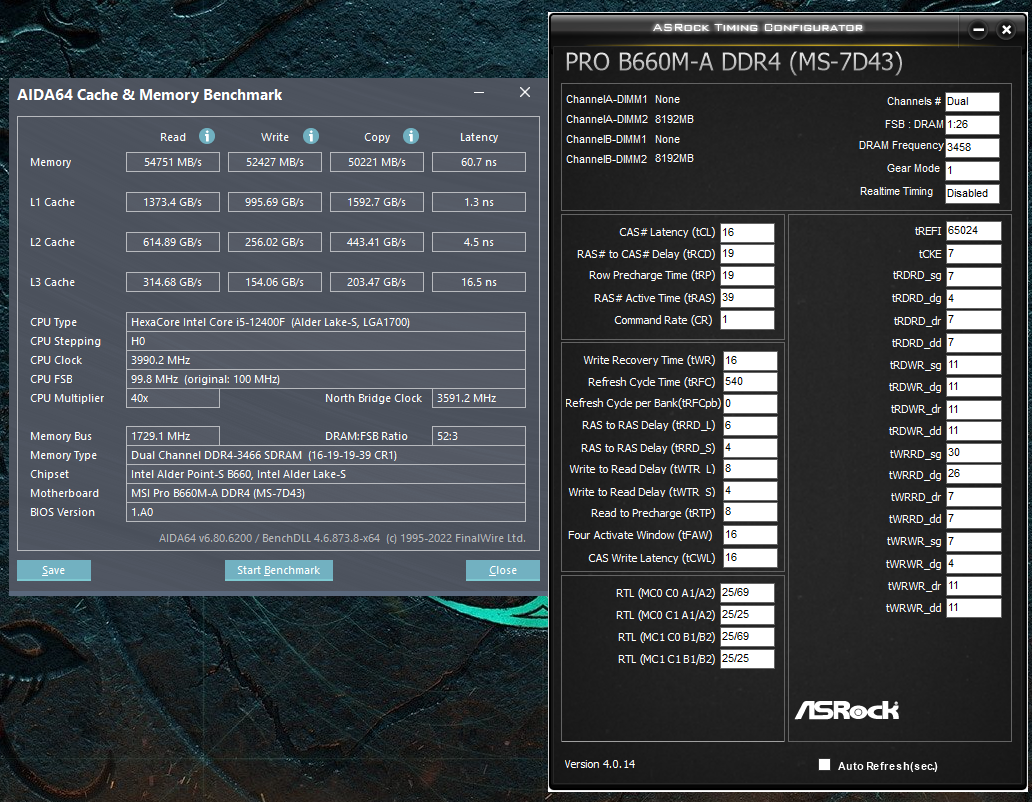This screenshot has height=802, width=1032.
Task: Close the AIDA64 benchmark window with X
Action: point(525,92)
